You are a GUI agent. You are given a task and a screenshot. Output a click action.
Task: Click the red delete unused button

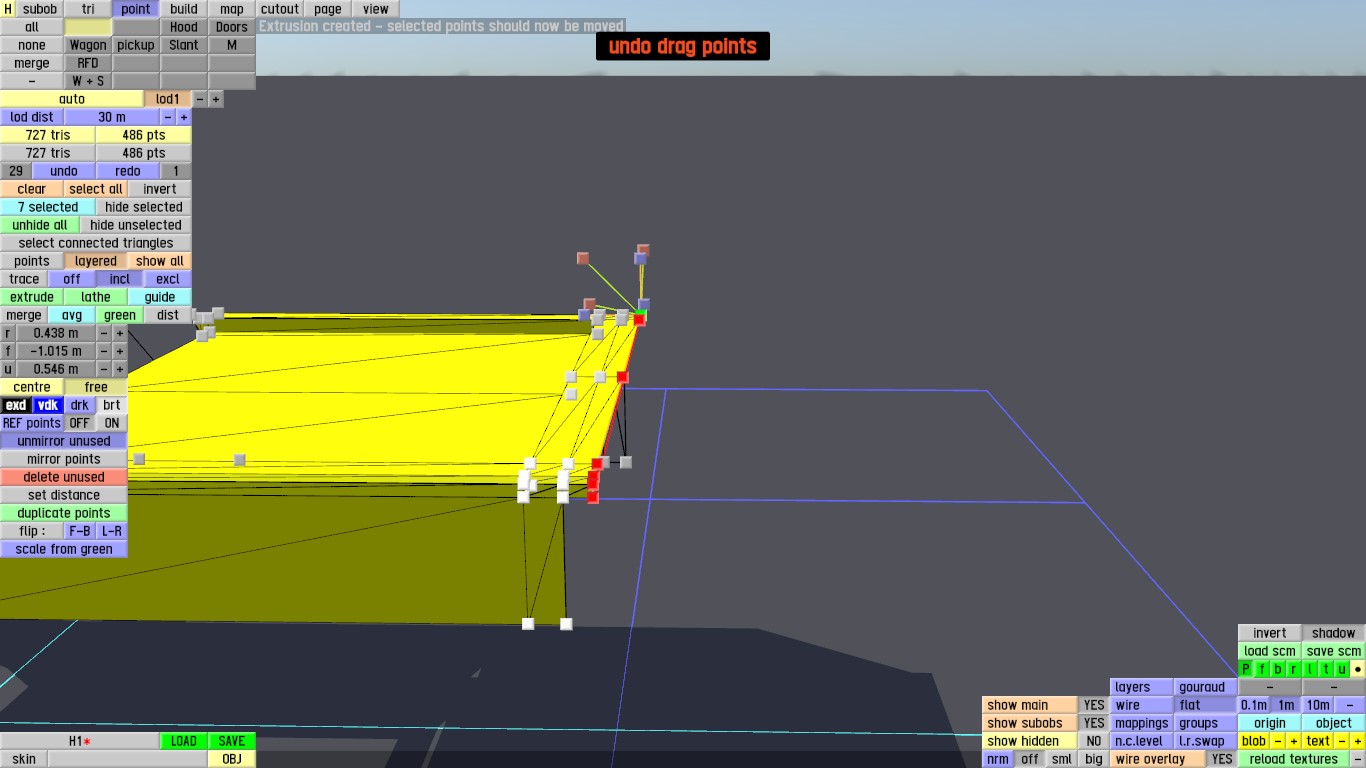coord(64,477)
